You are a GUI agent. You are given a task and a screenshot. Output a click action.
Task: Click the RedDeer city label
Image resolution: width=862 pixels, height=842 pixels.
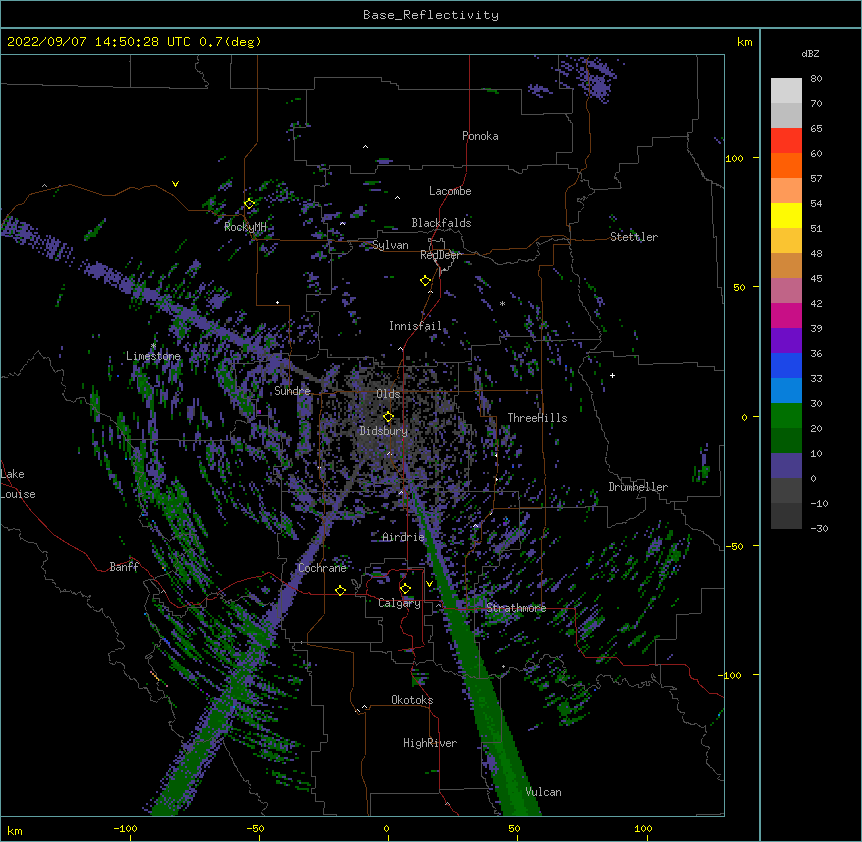440,255
